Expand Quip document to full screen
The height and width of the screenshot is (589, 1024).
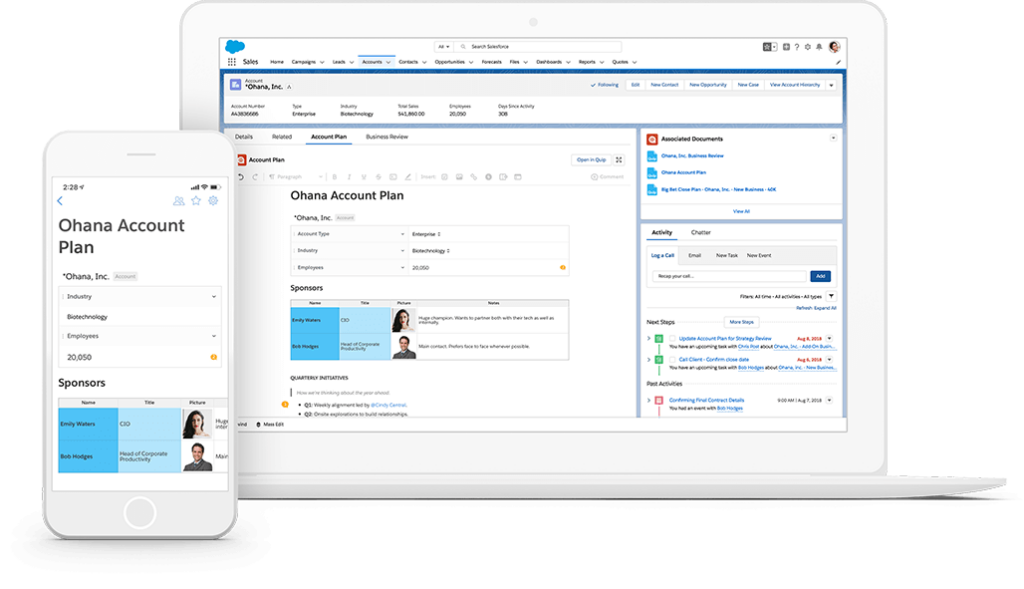pos(619,160)
